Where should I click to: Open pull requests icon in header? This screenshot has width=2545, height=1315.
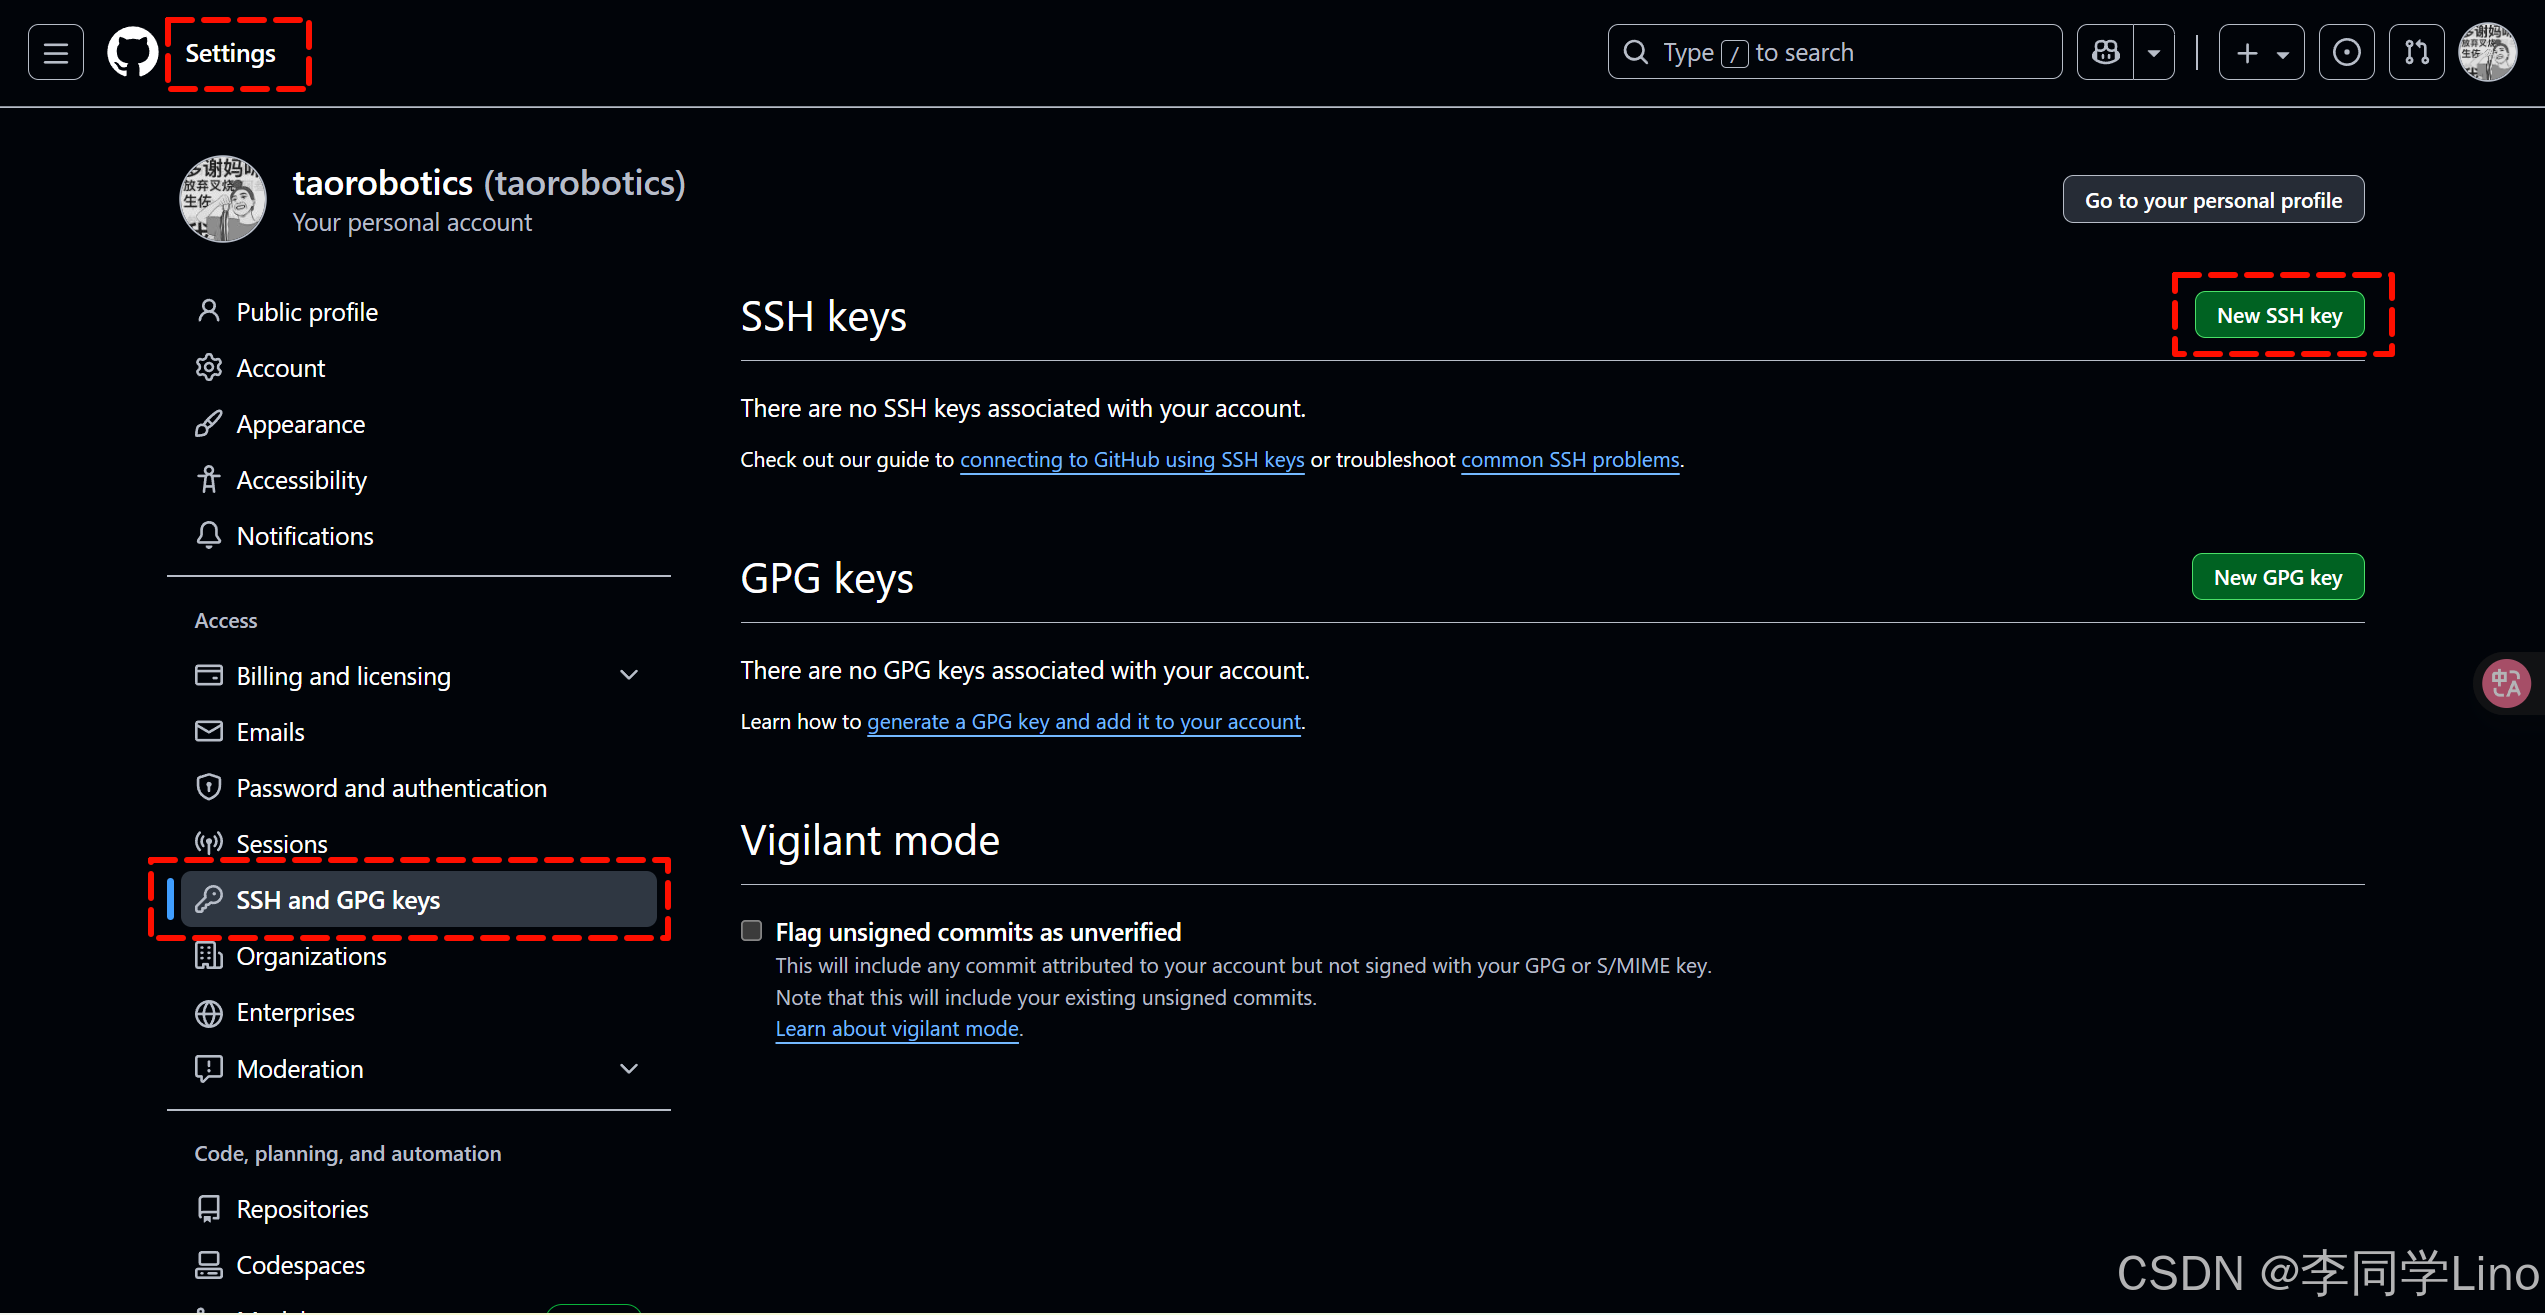(2416, 53)
